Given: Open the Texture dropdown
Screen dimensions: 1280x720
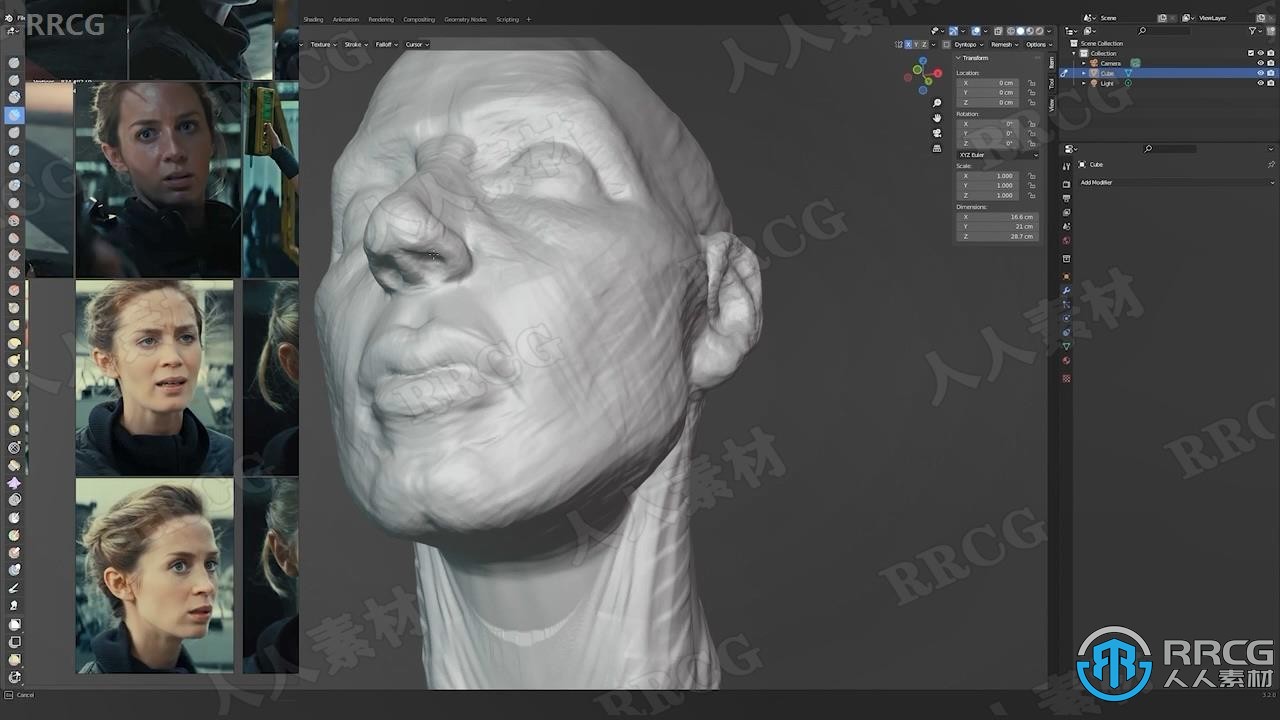Looking at the screenshot, I should click(323, 44).
